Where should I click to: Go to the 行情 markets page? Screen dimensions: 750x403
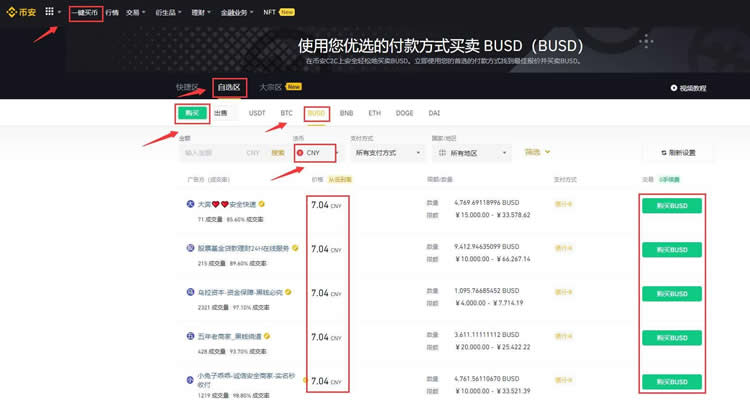[x=112, y=12]
